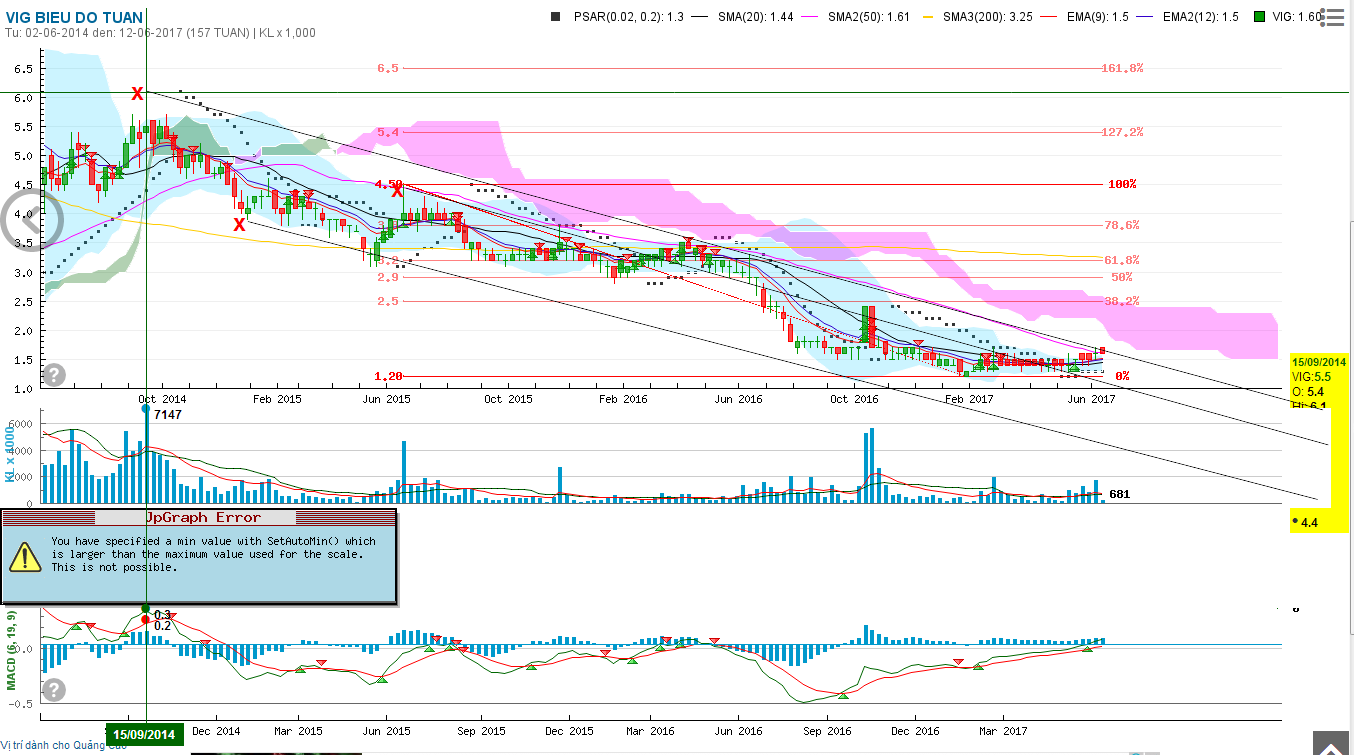Click the 100% Fibonacci level label
Image resolution: width=1354 pixels, height=755 pixels.
click(x=1122, y=185)
